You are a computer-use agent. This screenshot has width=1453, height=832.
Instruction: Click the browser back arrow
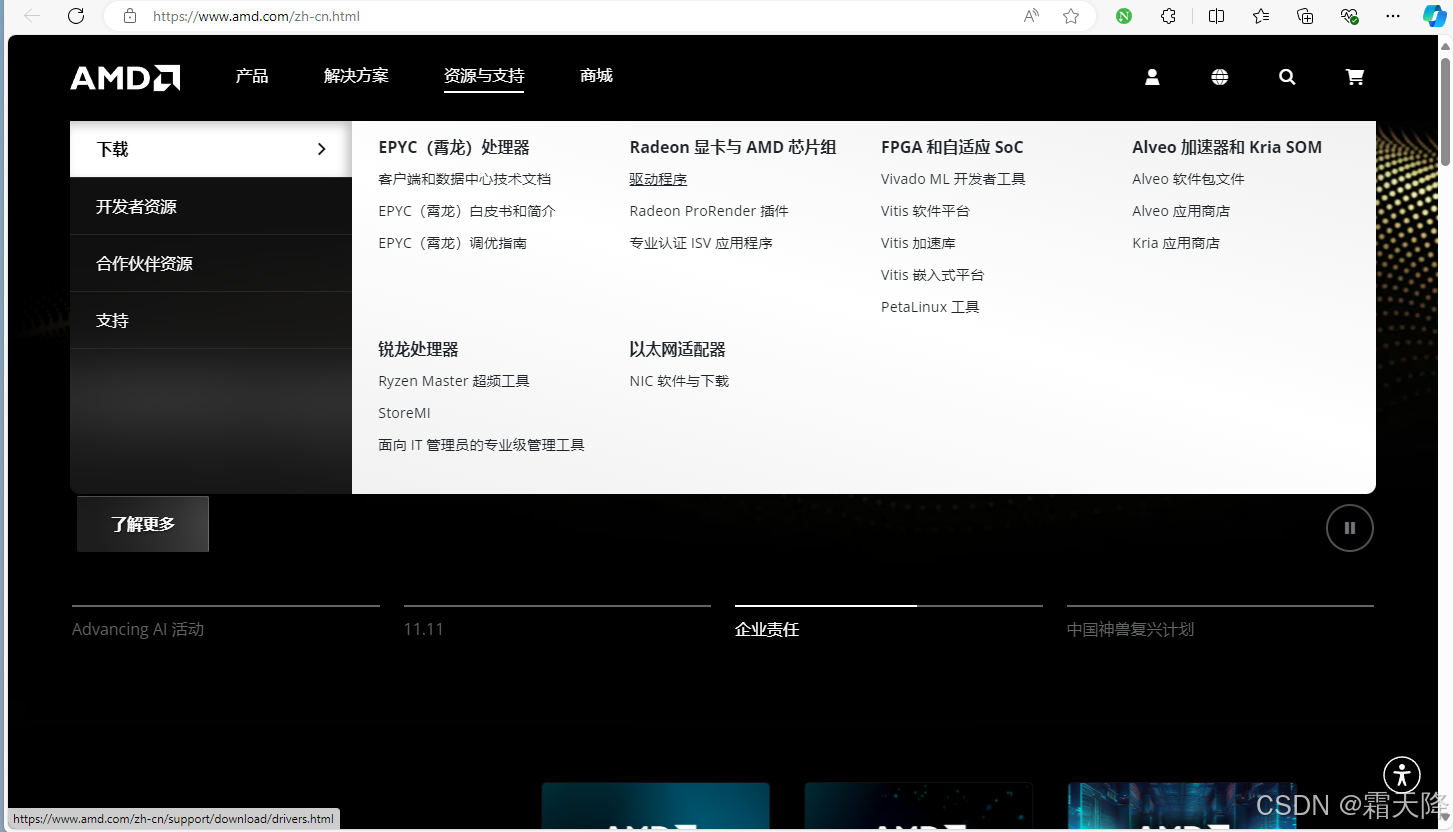pos(32,16)
